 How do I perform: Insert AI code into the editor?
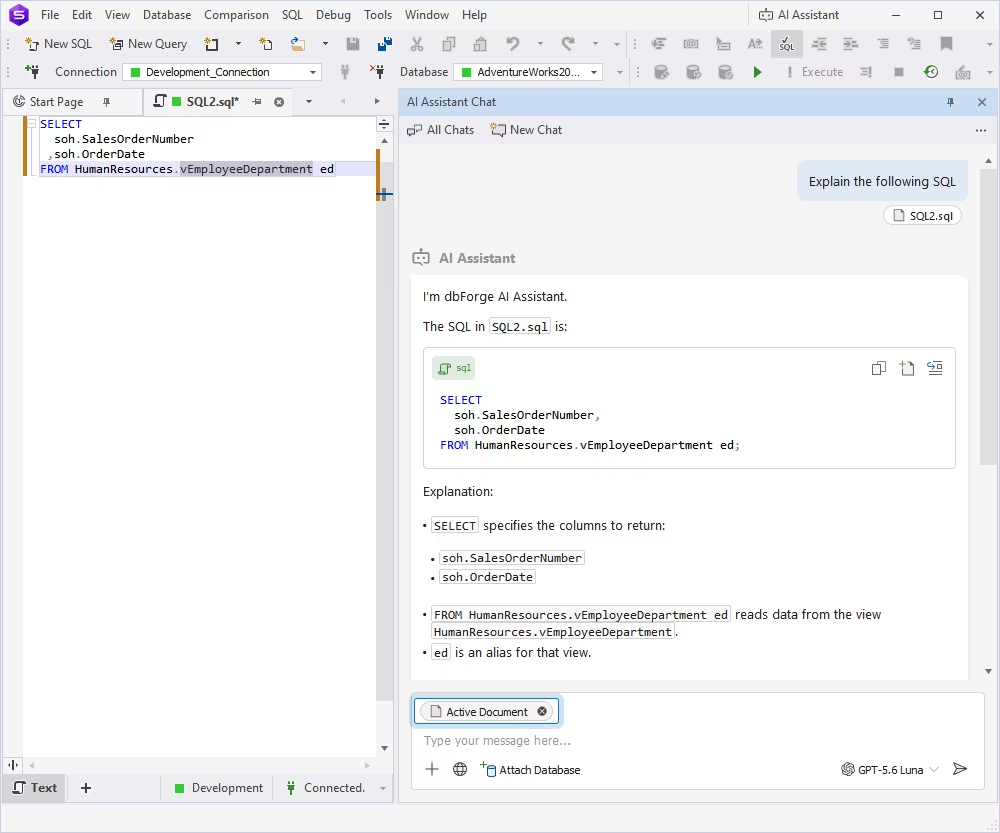pyautogui.click(x=935, y=368)
